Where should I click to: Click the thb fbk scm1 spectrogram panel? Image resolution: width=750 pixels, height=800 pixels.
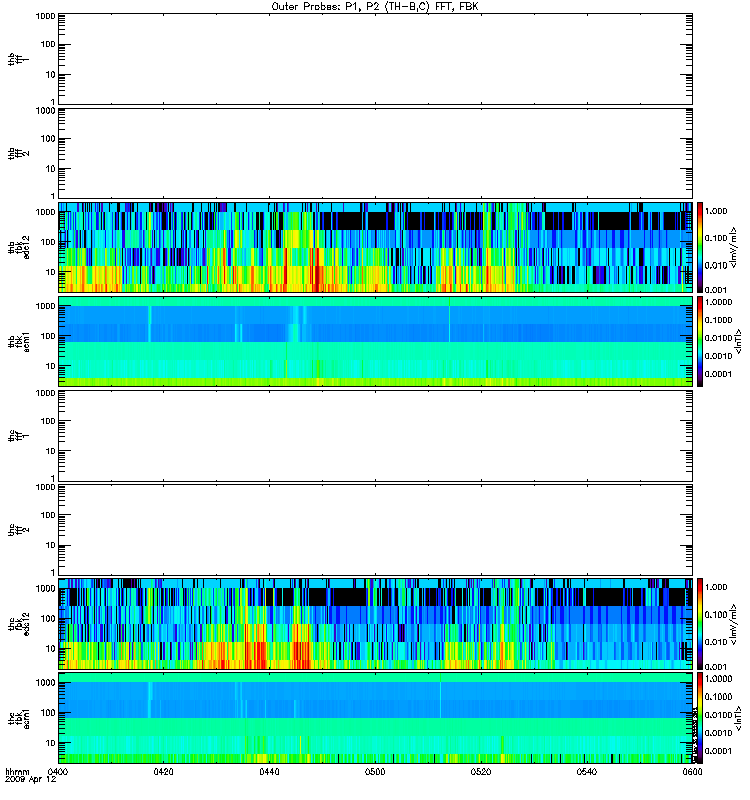375,341
